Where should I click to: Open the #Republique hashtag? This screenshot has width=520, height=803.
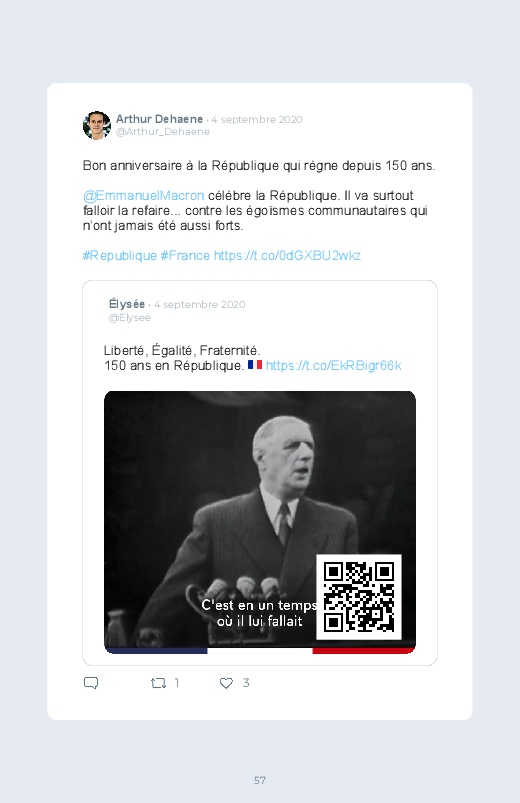120,256
